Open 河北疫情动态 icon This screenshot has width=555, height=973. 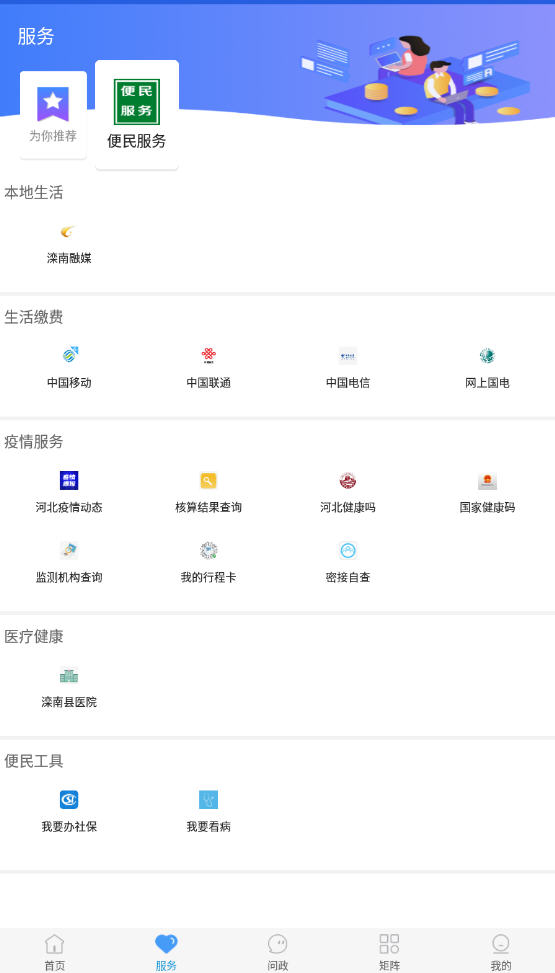[69, 480]
